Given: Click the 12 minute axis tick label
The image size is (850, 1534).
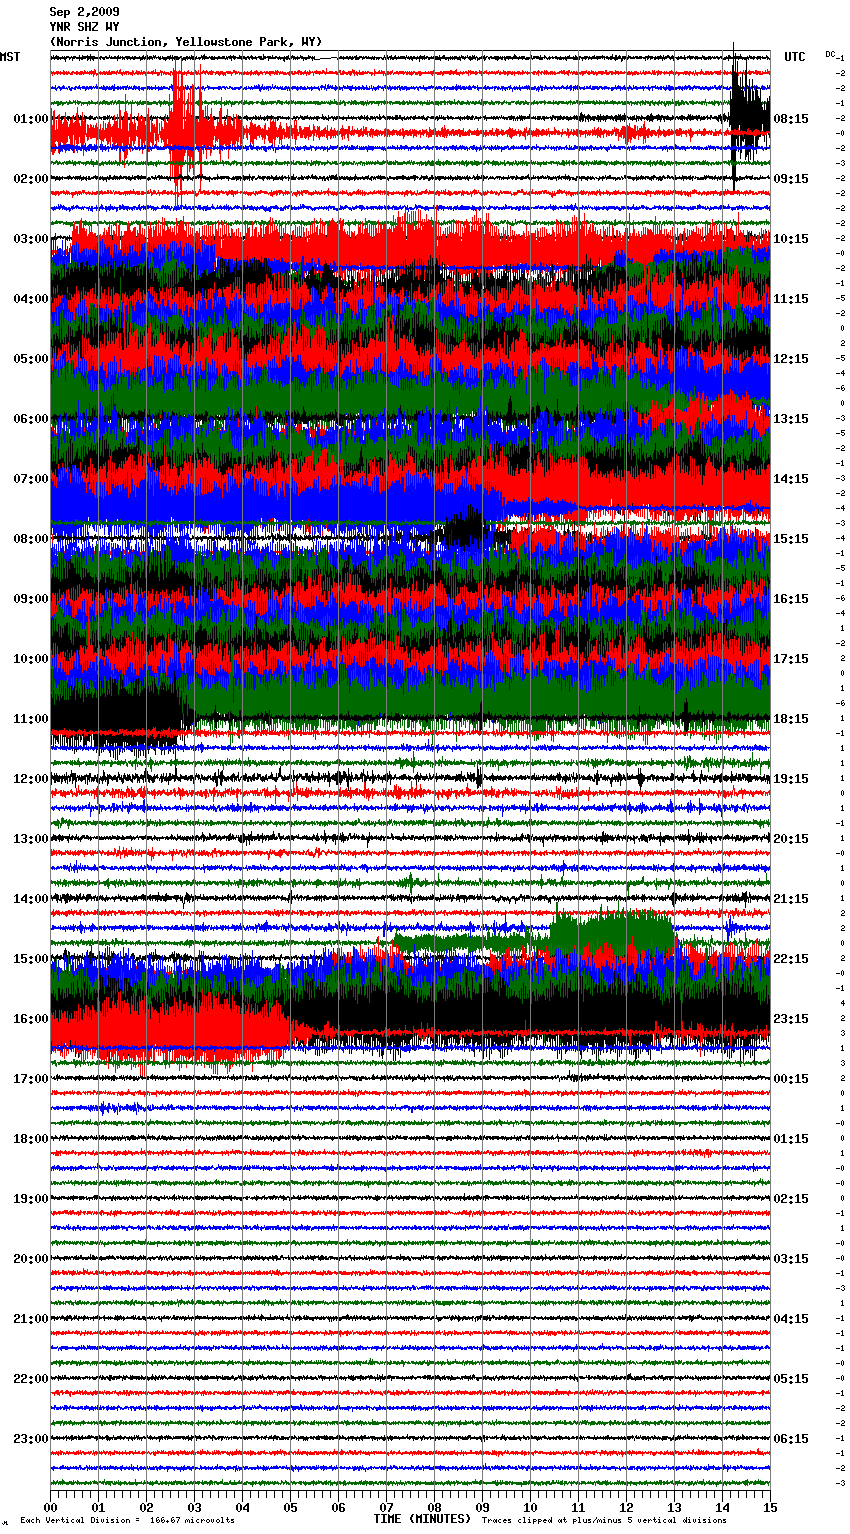Looking at the screenshot, I should click(627, 1507).
